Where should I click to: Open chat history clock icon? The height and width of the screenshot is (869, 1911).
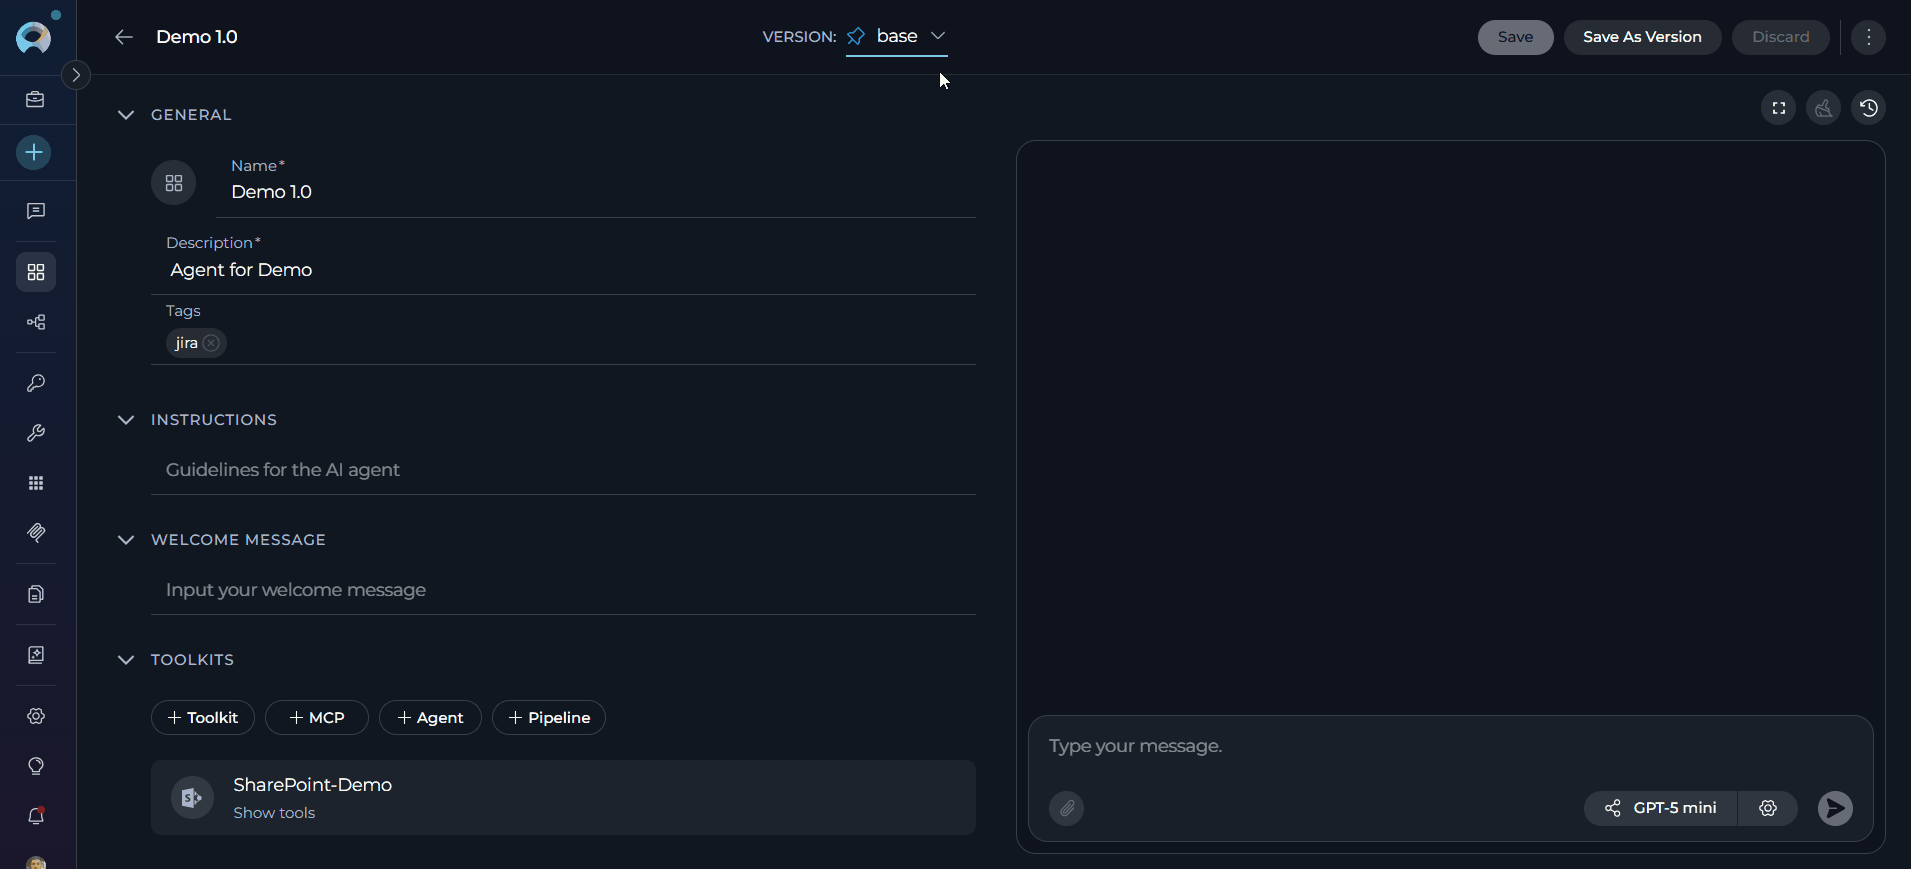pyautogui.click(x=1869, y=108)
